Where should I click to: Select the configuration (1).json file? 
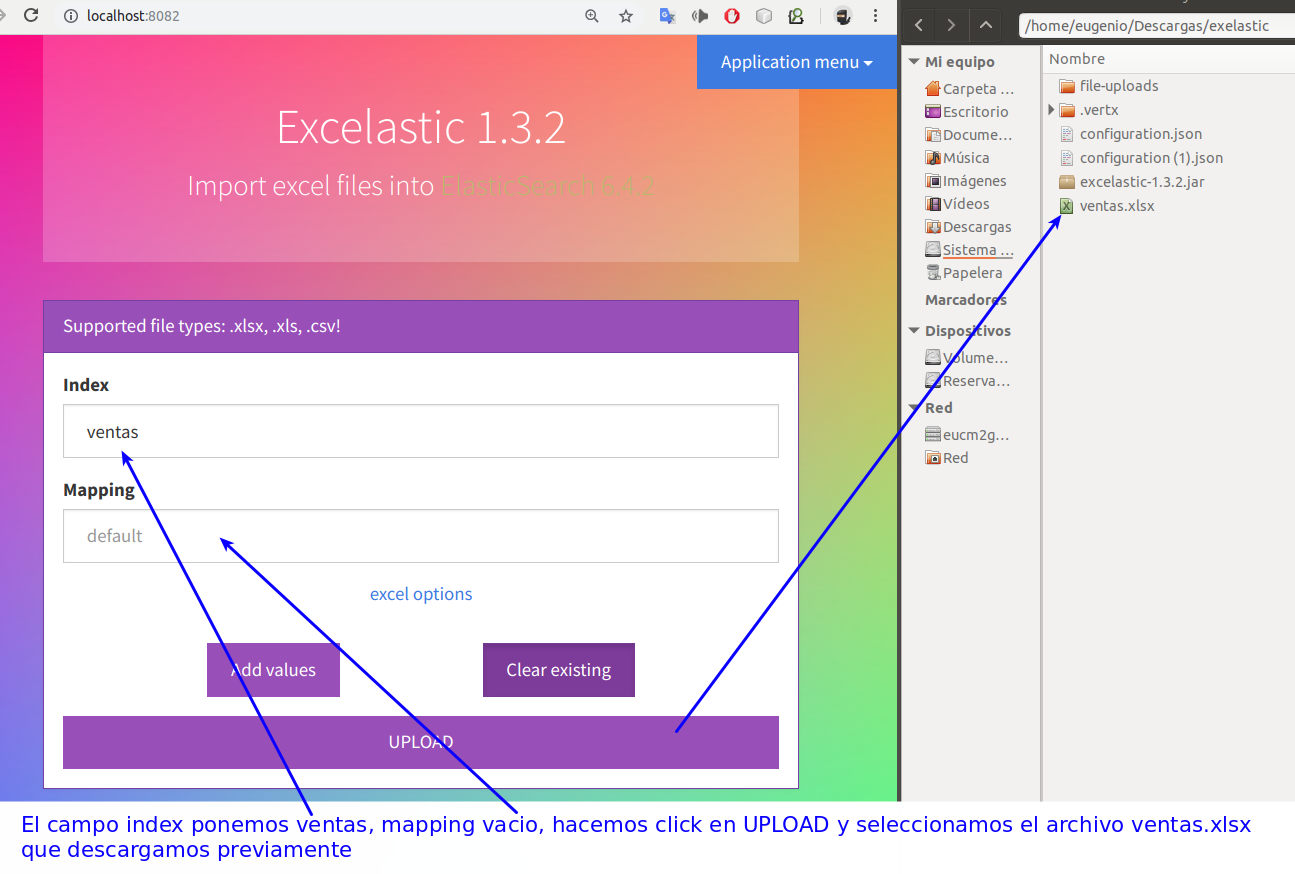click(x=1141, y=158)
